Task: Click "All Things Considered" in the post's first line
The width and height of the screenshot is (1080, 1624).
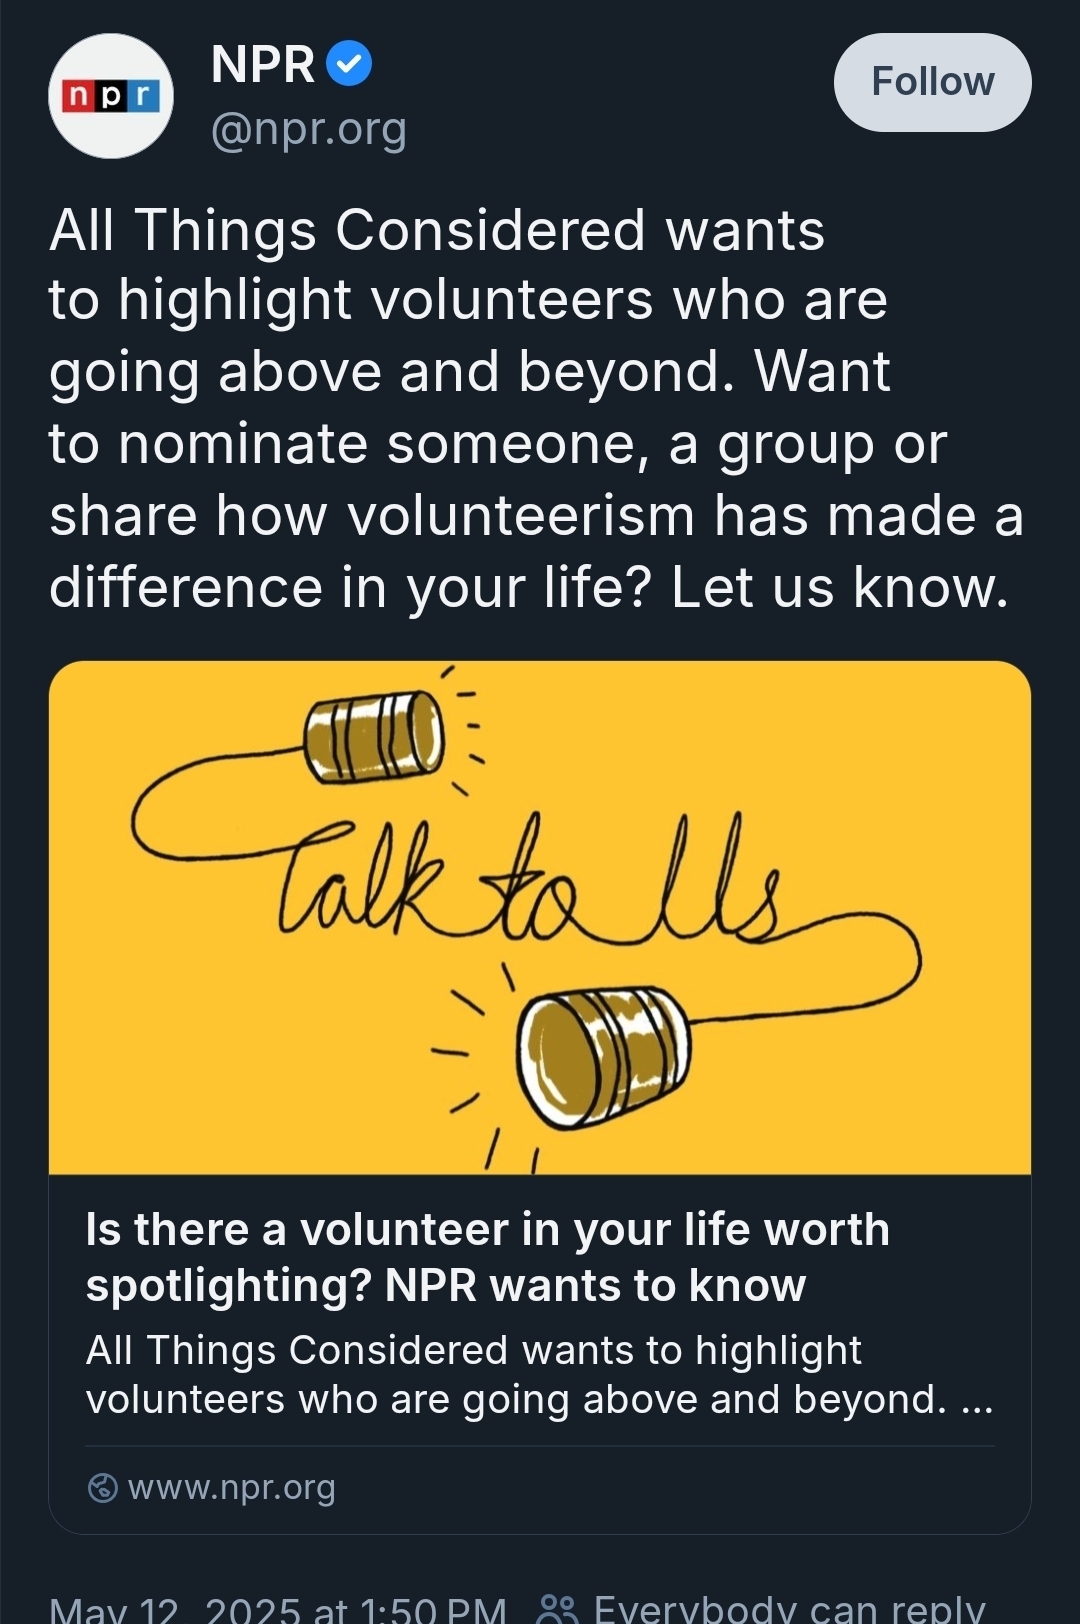Action: click(346, 230)
